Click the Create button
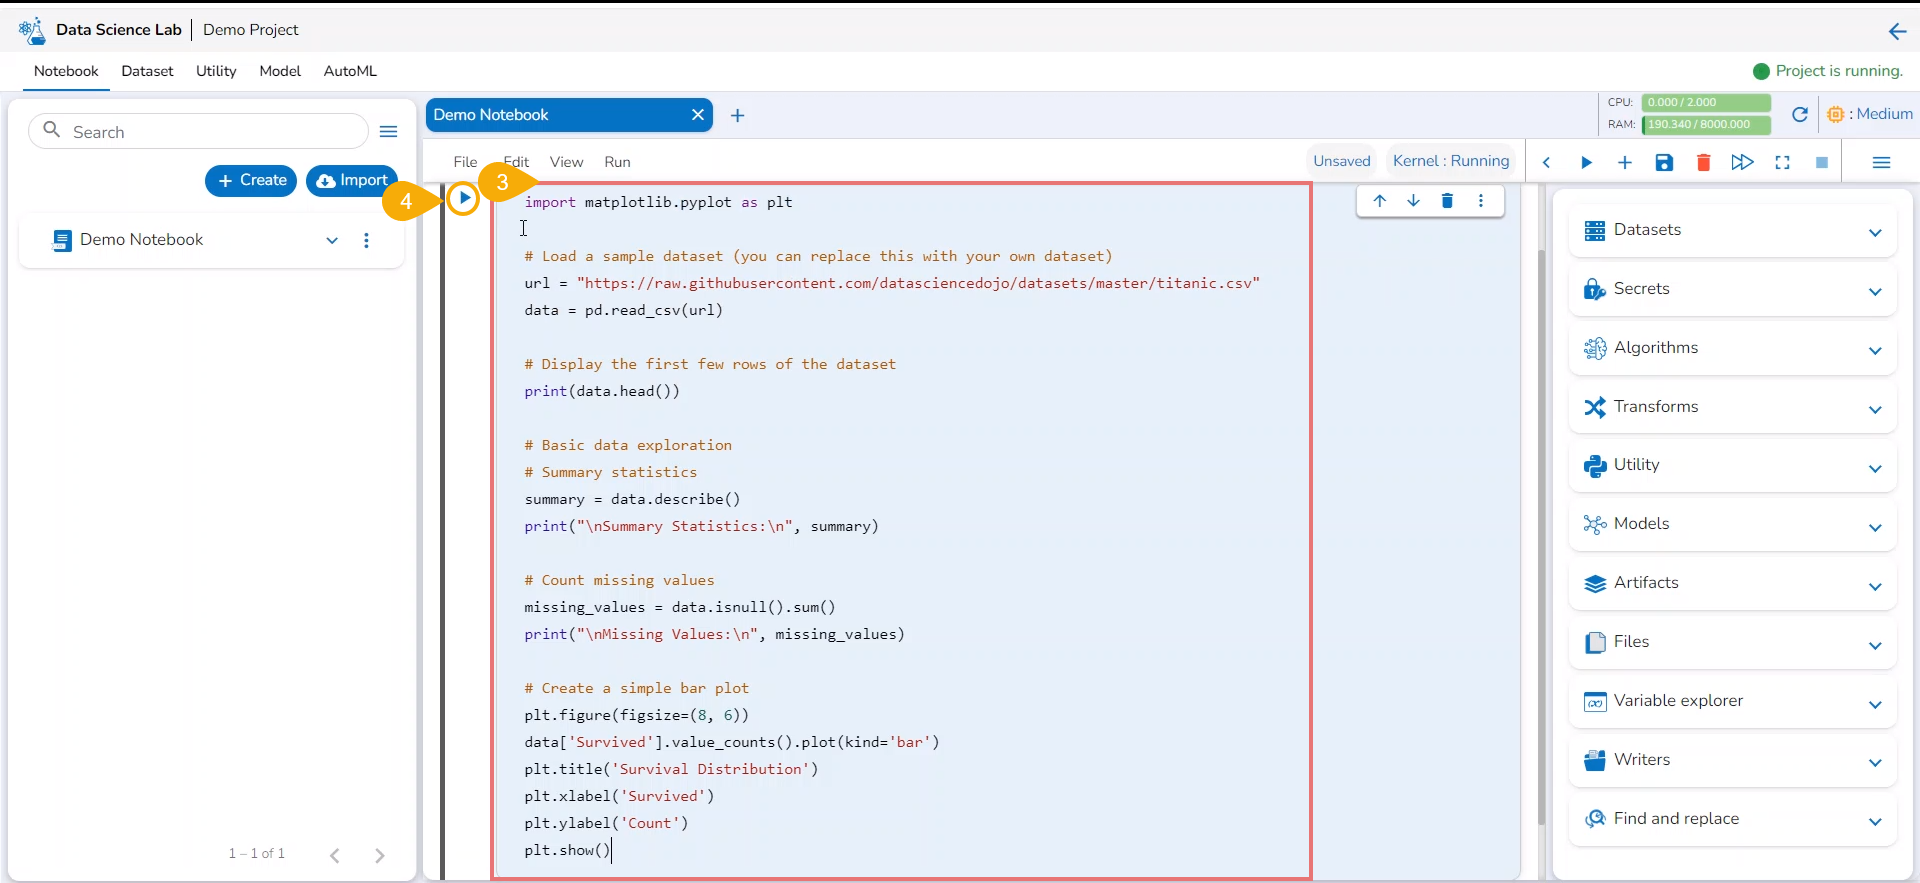The height and width of the screenshot is (883, 1920). pos(251,181)
